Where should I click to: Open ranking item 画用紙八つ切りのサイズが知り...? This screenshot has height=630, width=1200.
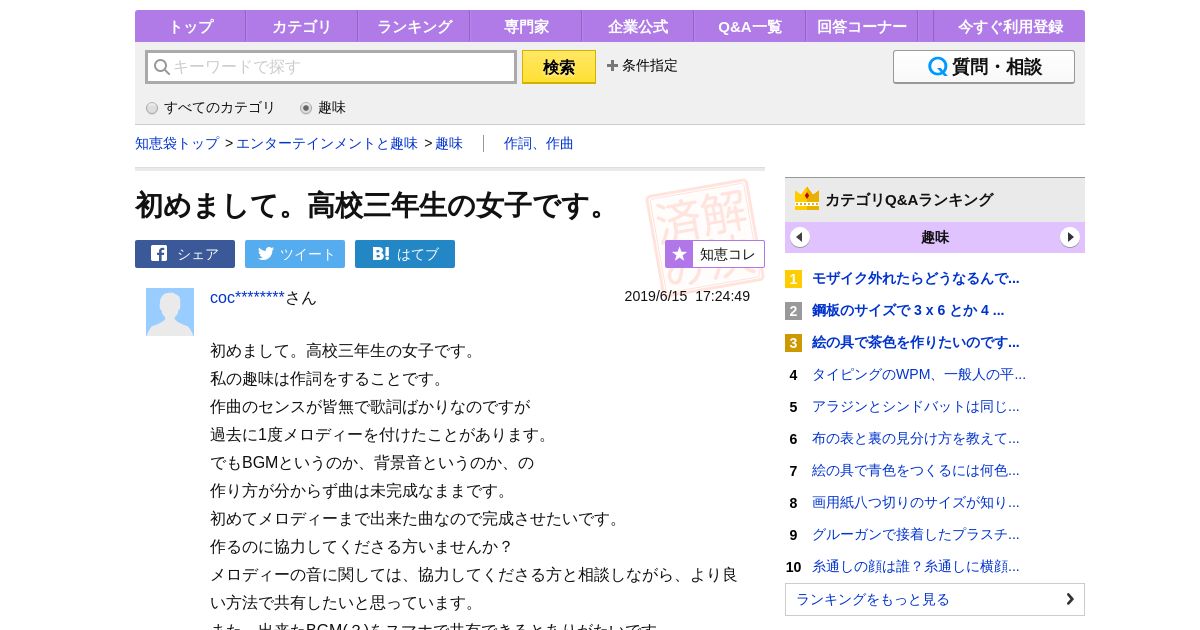pos(916,502)
